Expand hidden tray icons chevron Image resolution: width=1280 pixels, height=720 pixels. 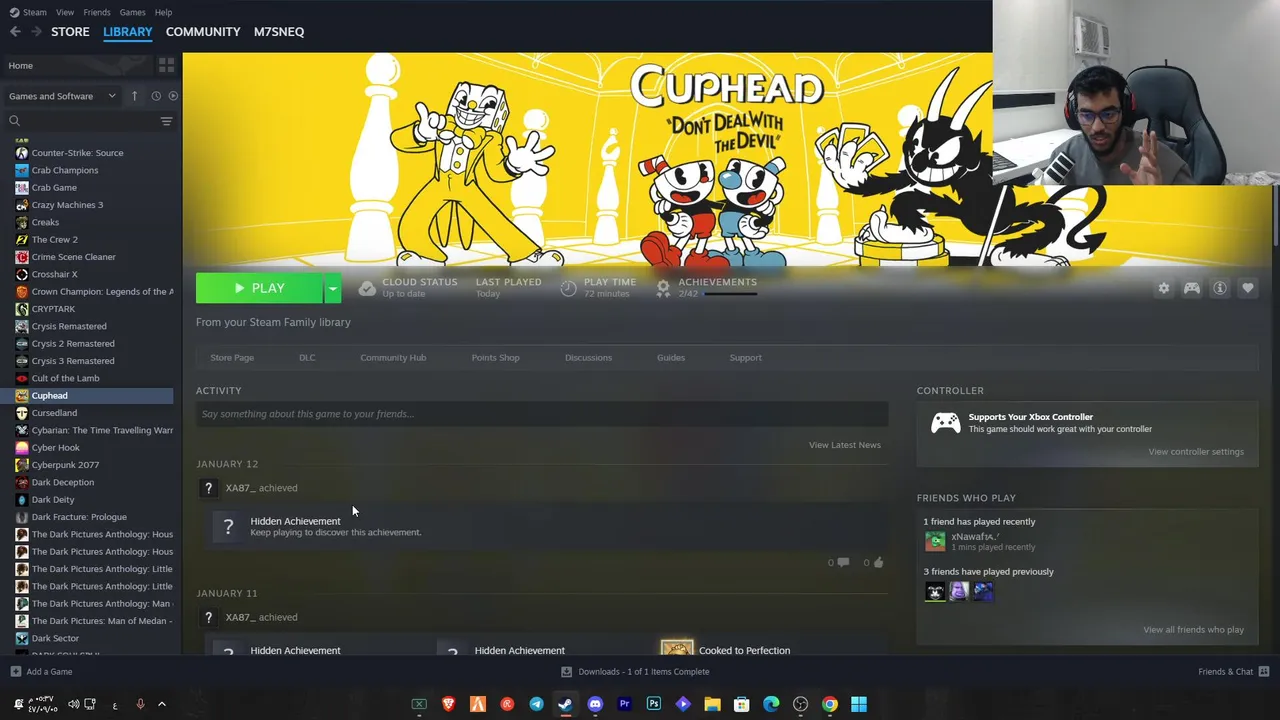162,704
